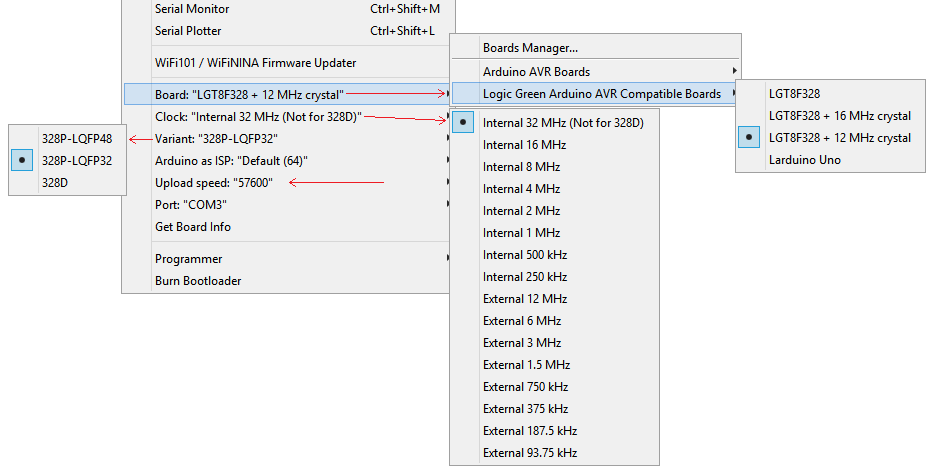Choose Internal 1 MHz clock
This screenshot has width=933, height=472.
pos(555,233)
